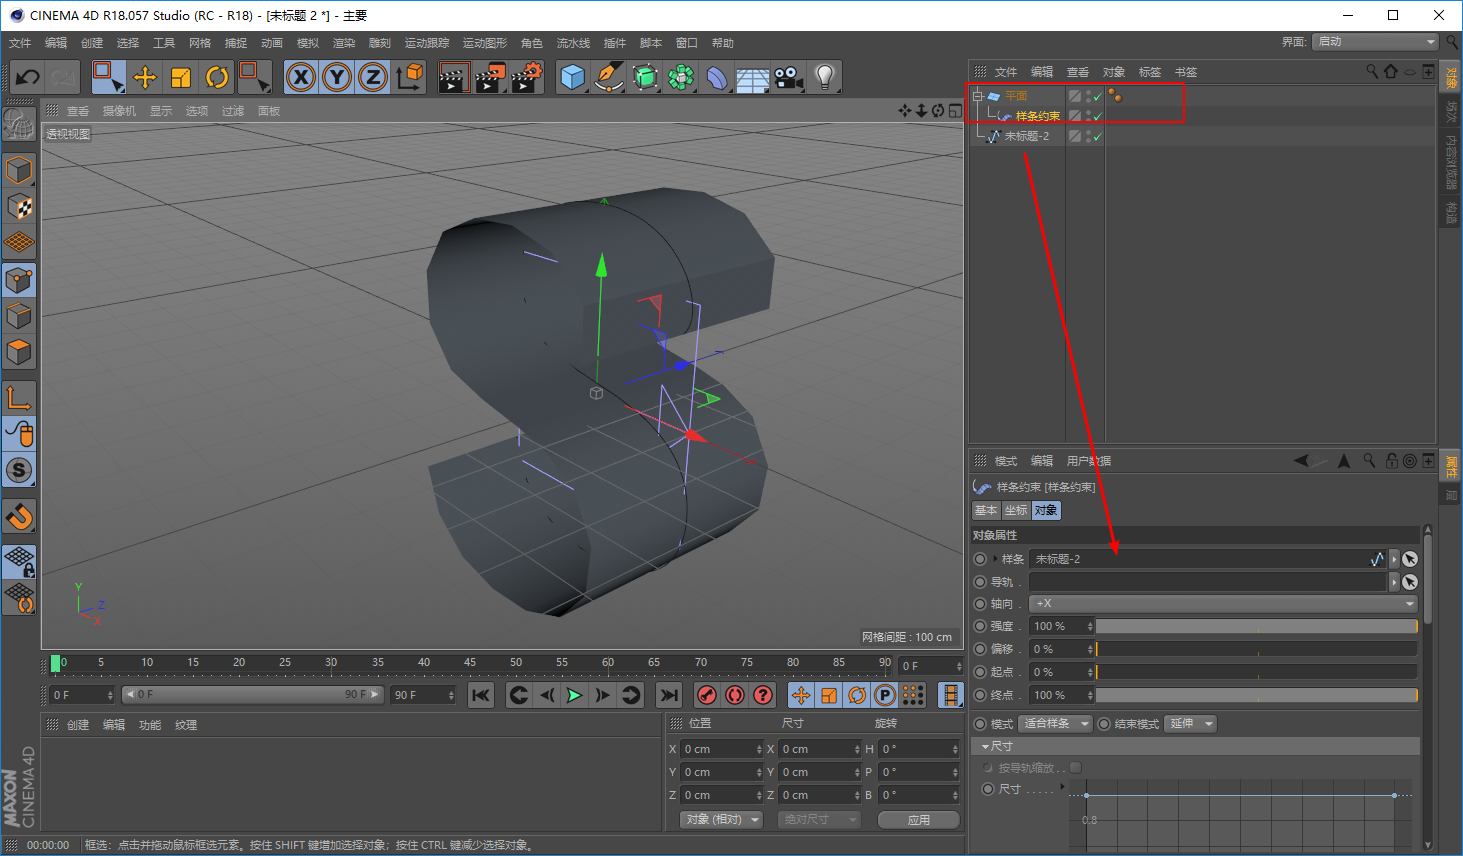Activate the Rotate tool
Screen dimensions: 1463x856
(217, 77)
